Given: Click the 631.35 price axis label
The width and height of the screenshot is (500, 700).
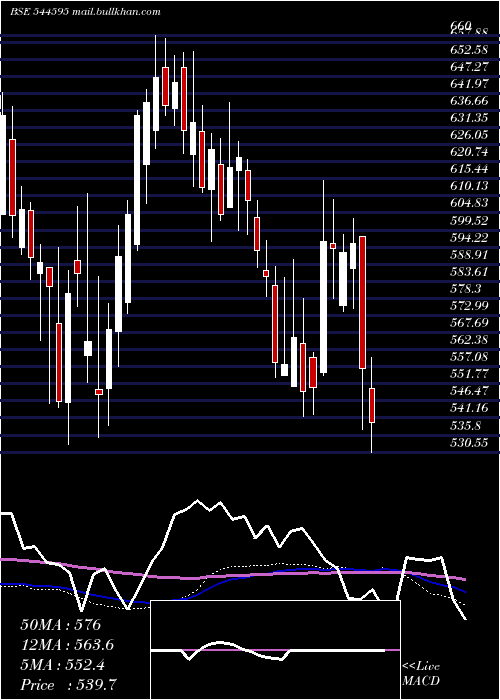Looking at the screenshot, I should pos(469,118).
